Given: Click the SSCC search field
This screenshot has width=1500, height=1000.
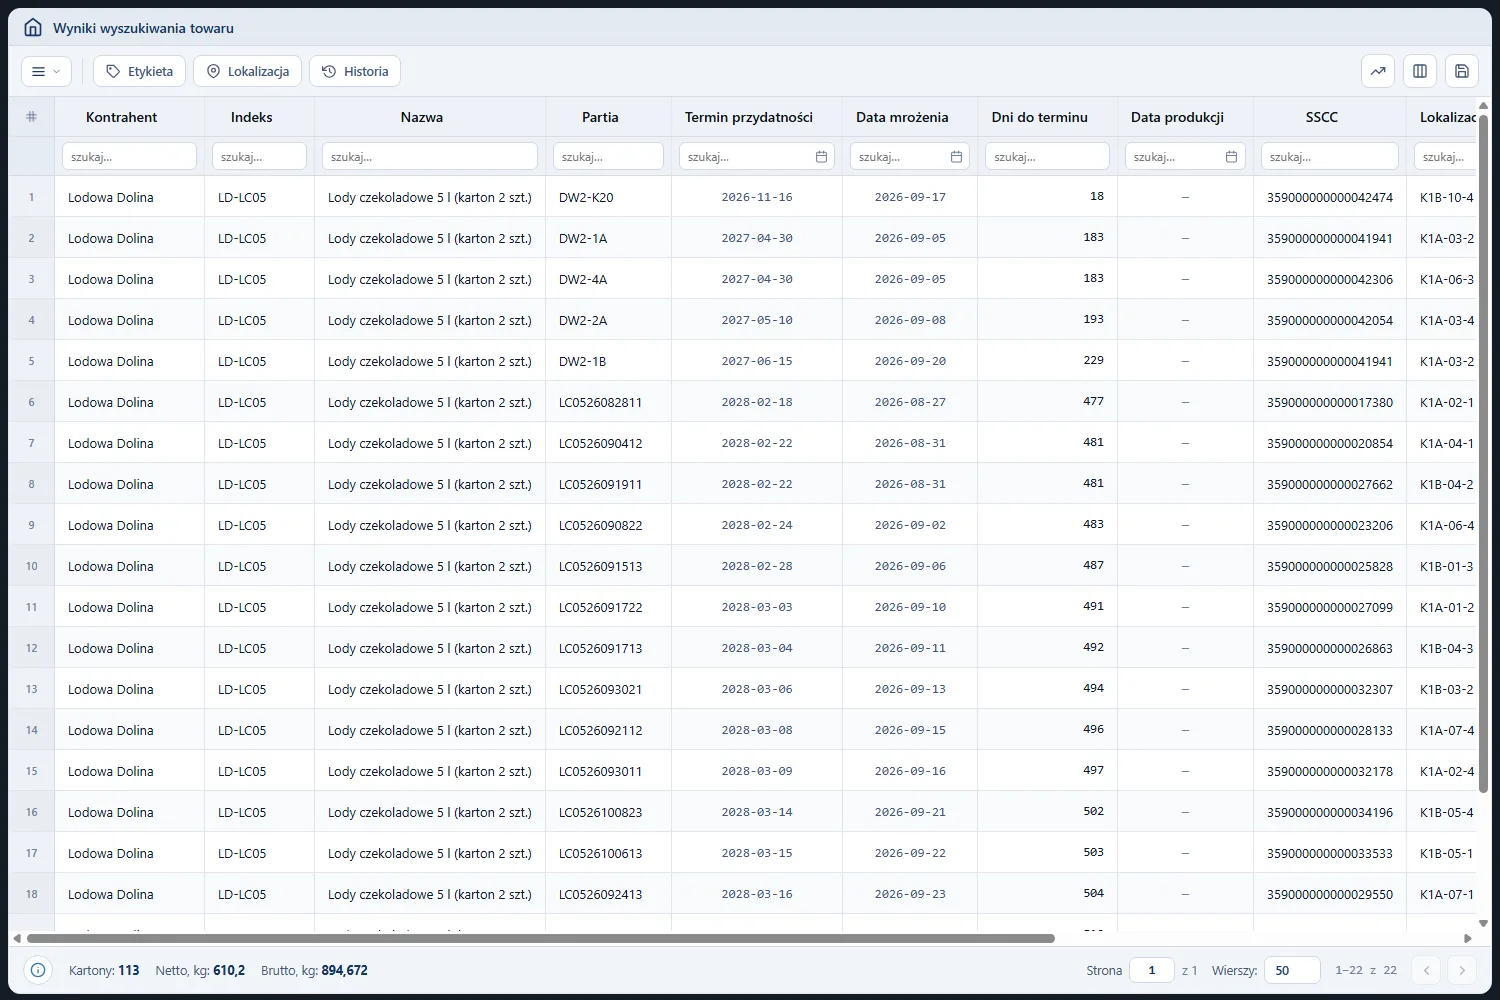Looking at the screenshot, I should coord(1329,157).
